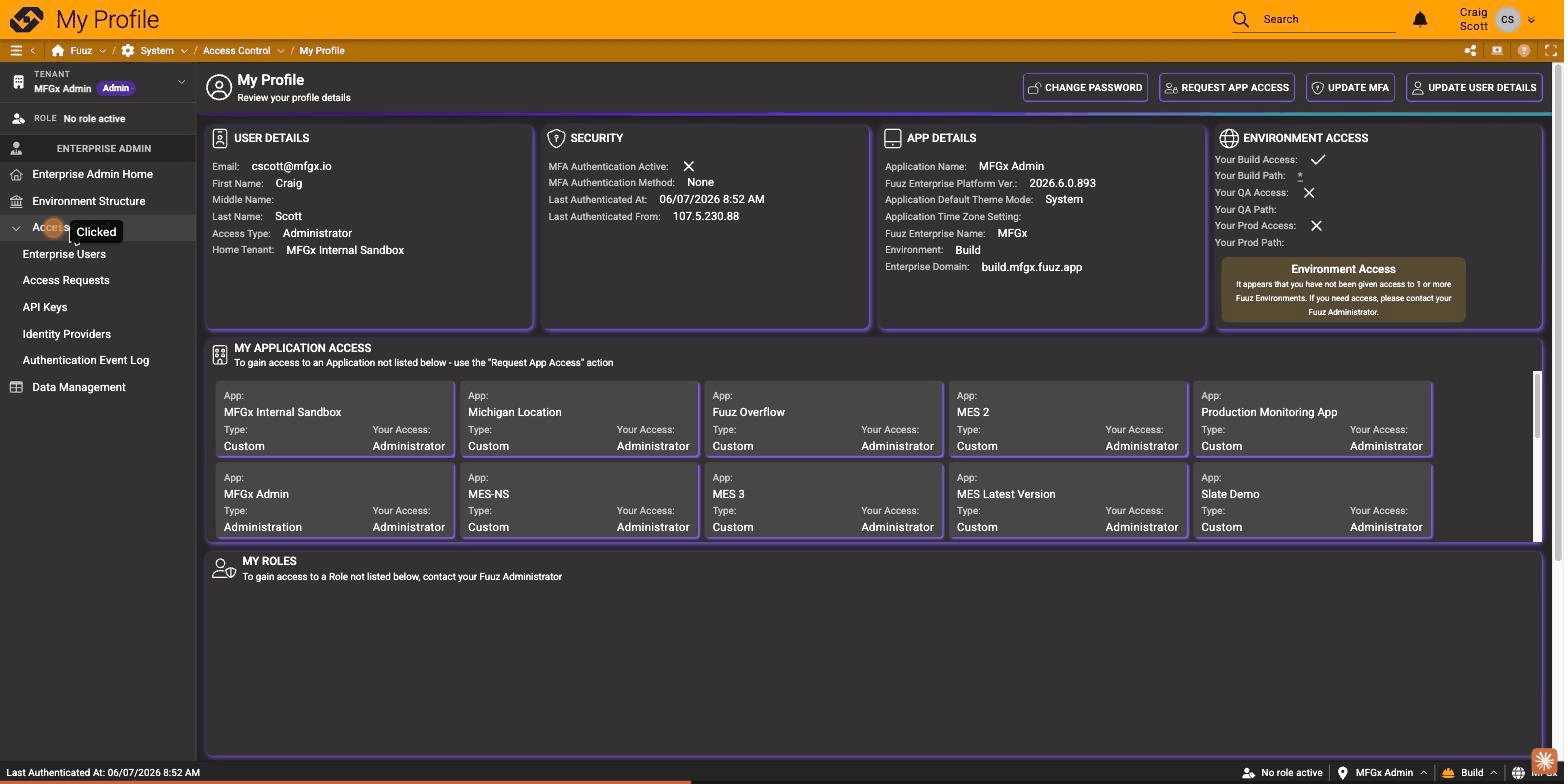Click the screen monitor icon in breadcrumb bar
The image size is (1568, 784).
1497,50
